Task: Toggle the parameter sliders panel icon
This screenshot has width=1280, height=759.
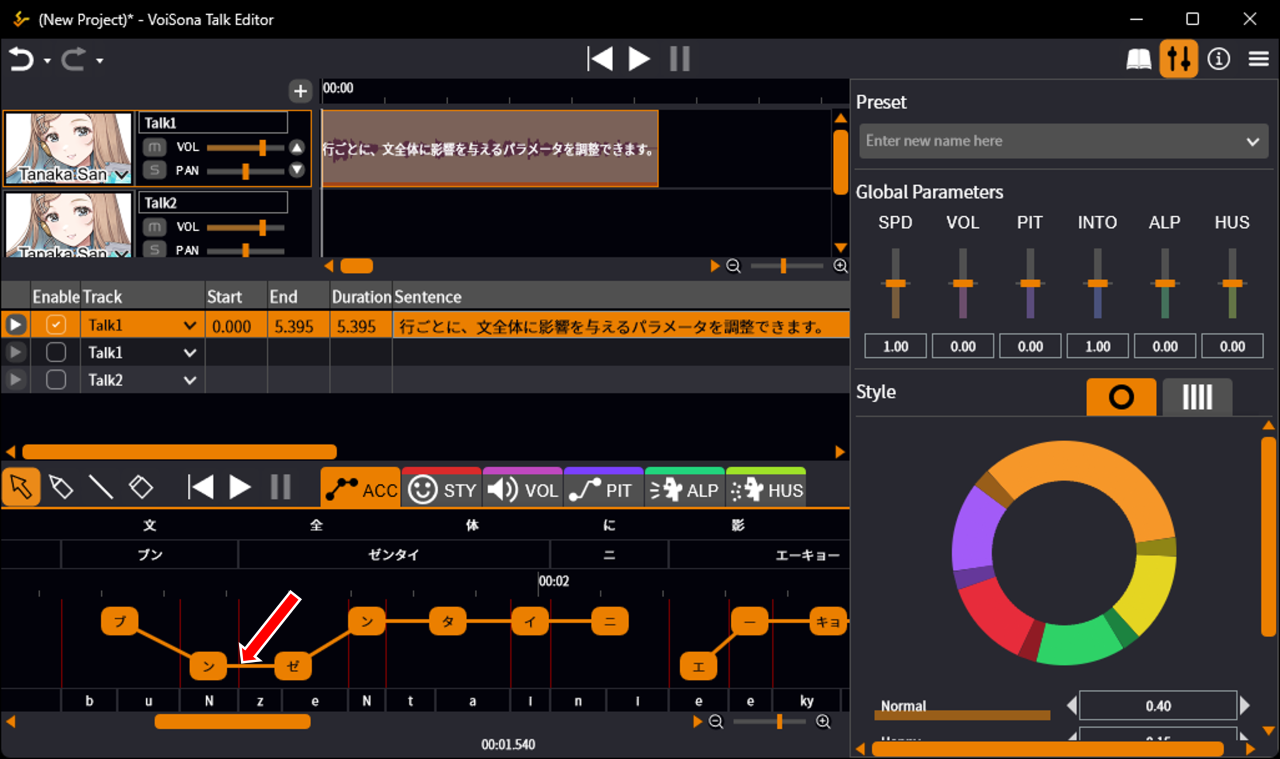Action: pyautogui.click(x=1179, y=59)
